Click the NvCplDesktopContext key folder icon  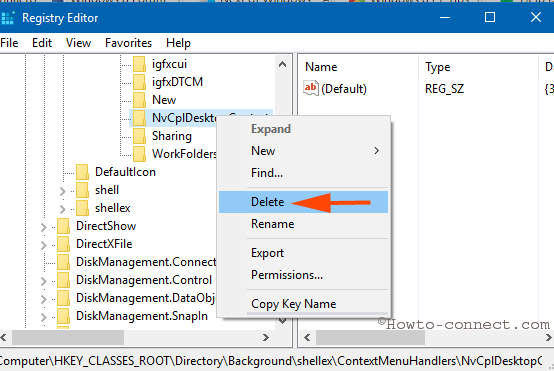pyautogui.click(x=139, y=118)
